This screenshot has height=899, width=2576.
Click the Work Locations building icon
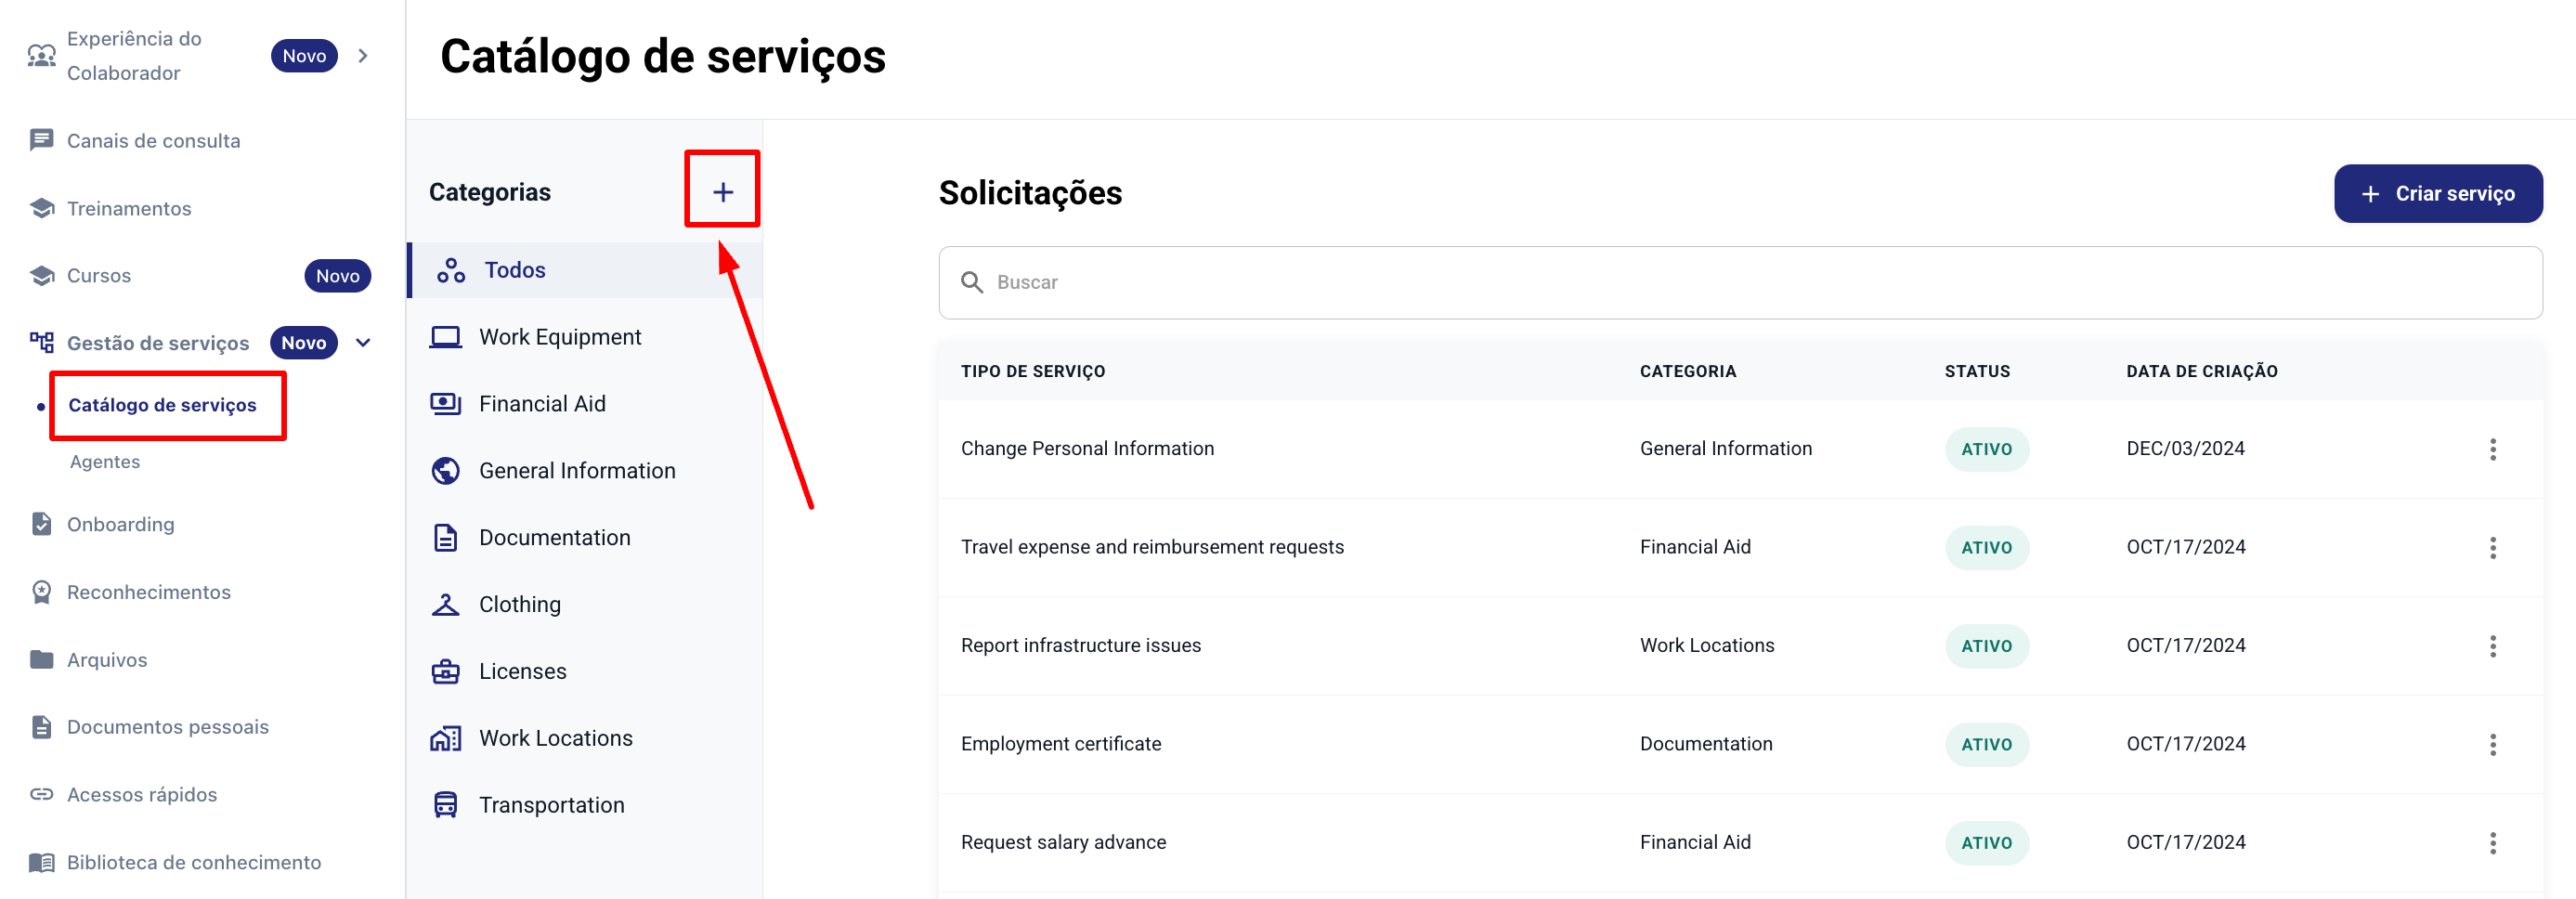coord(445,738)
